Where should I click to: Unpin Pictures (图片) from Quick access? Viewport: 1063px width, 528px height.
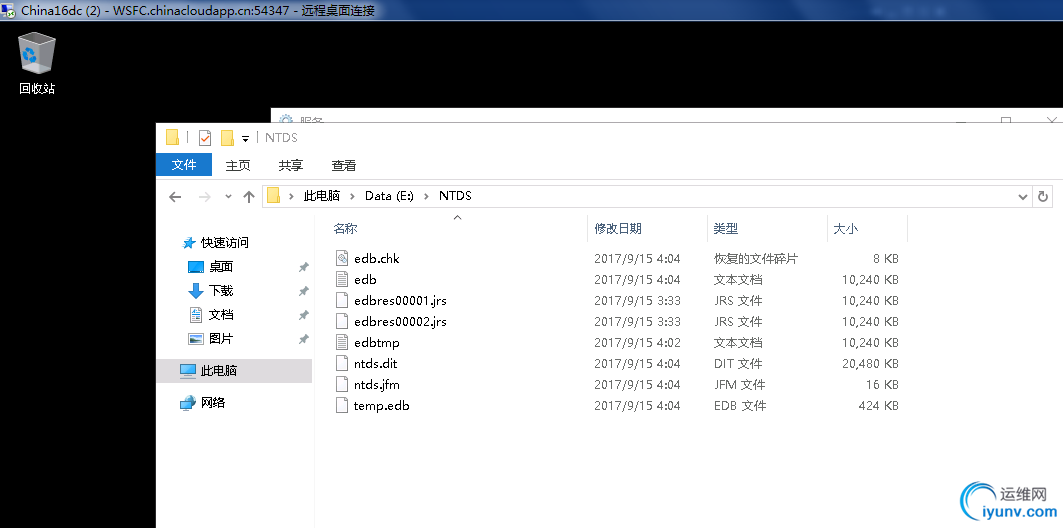(303, 339)
